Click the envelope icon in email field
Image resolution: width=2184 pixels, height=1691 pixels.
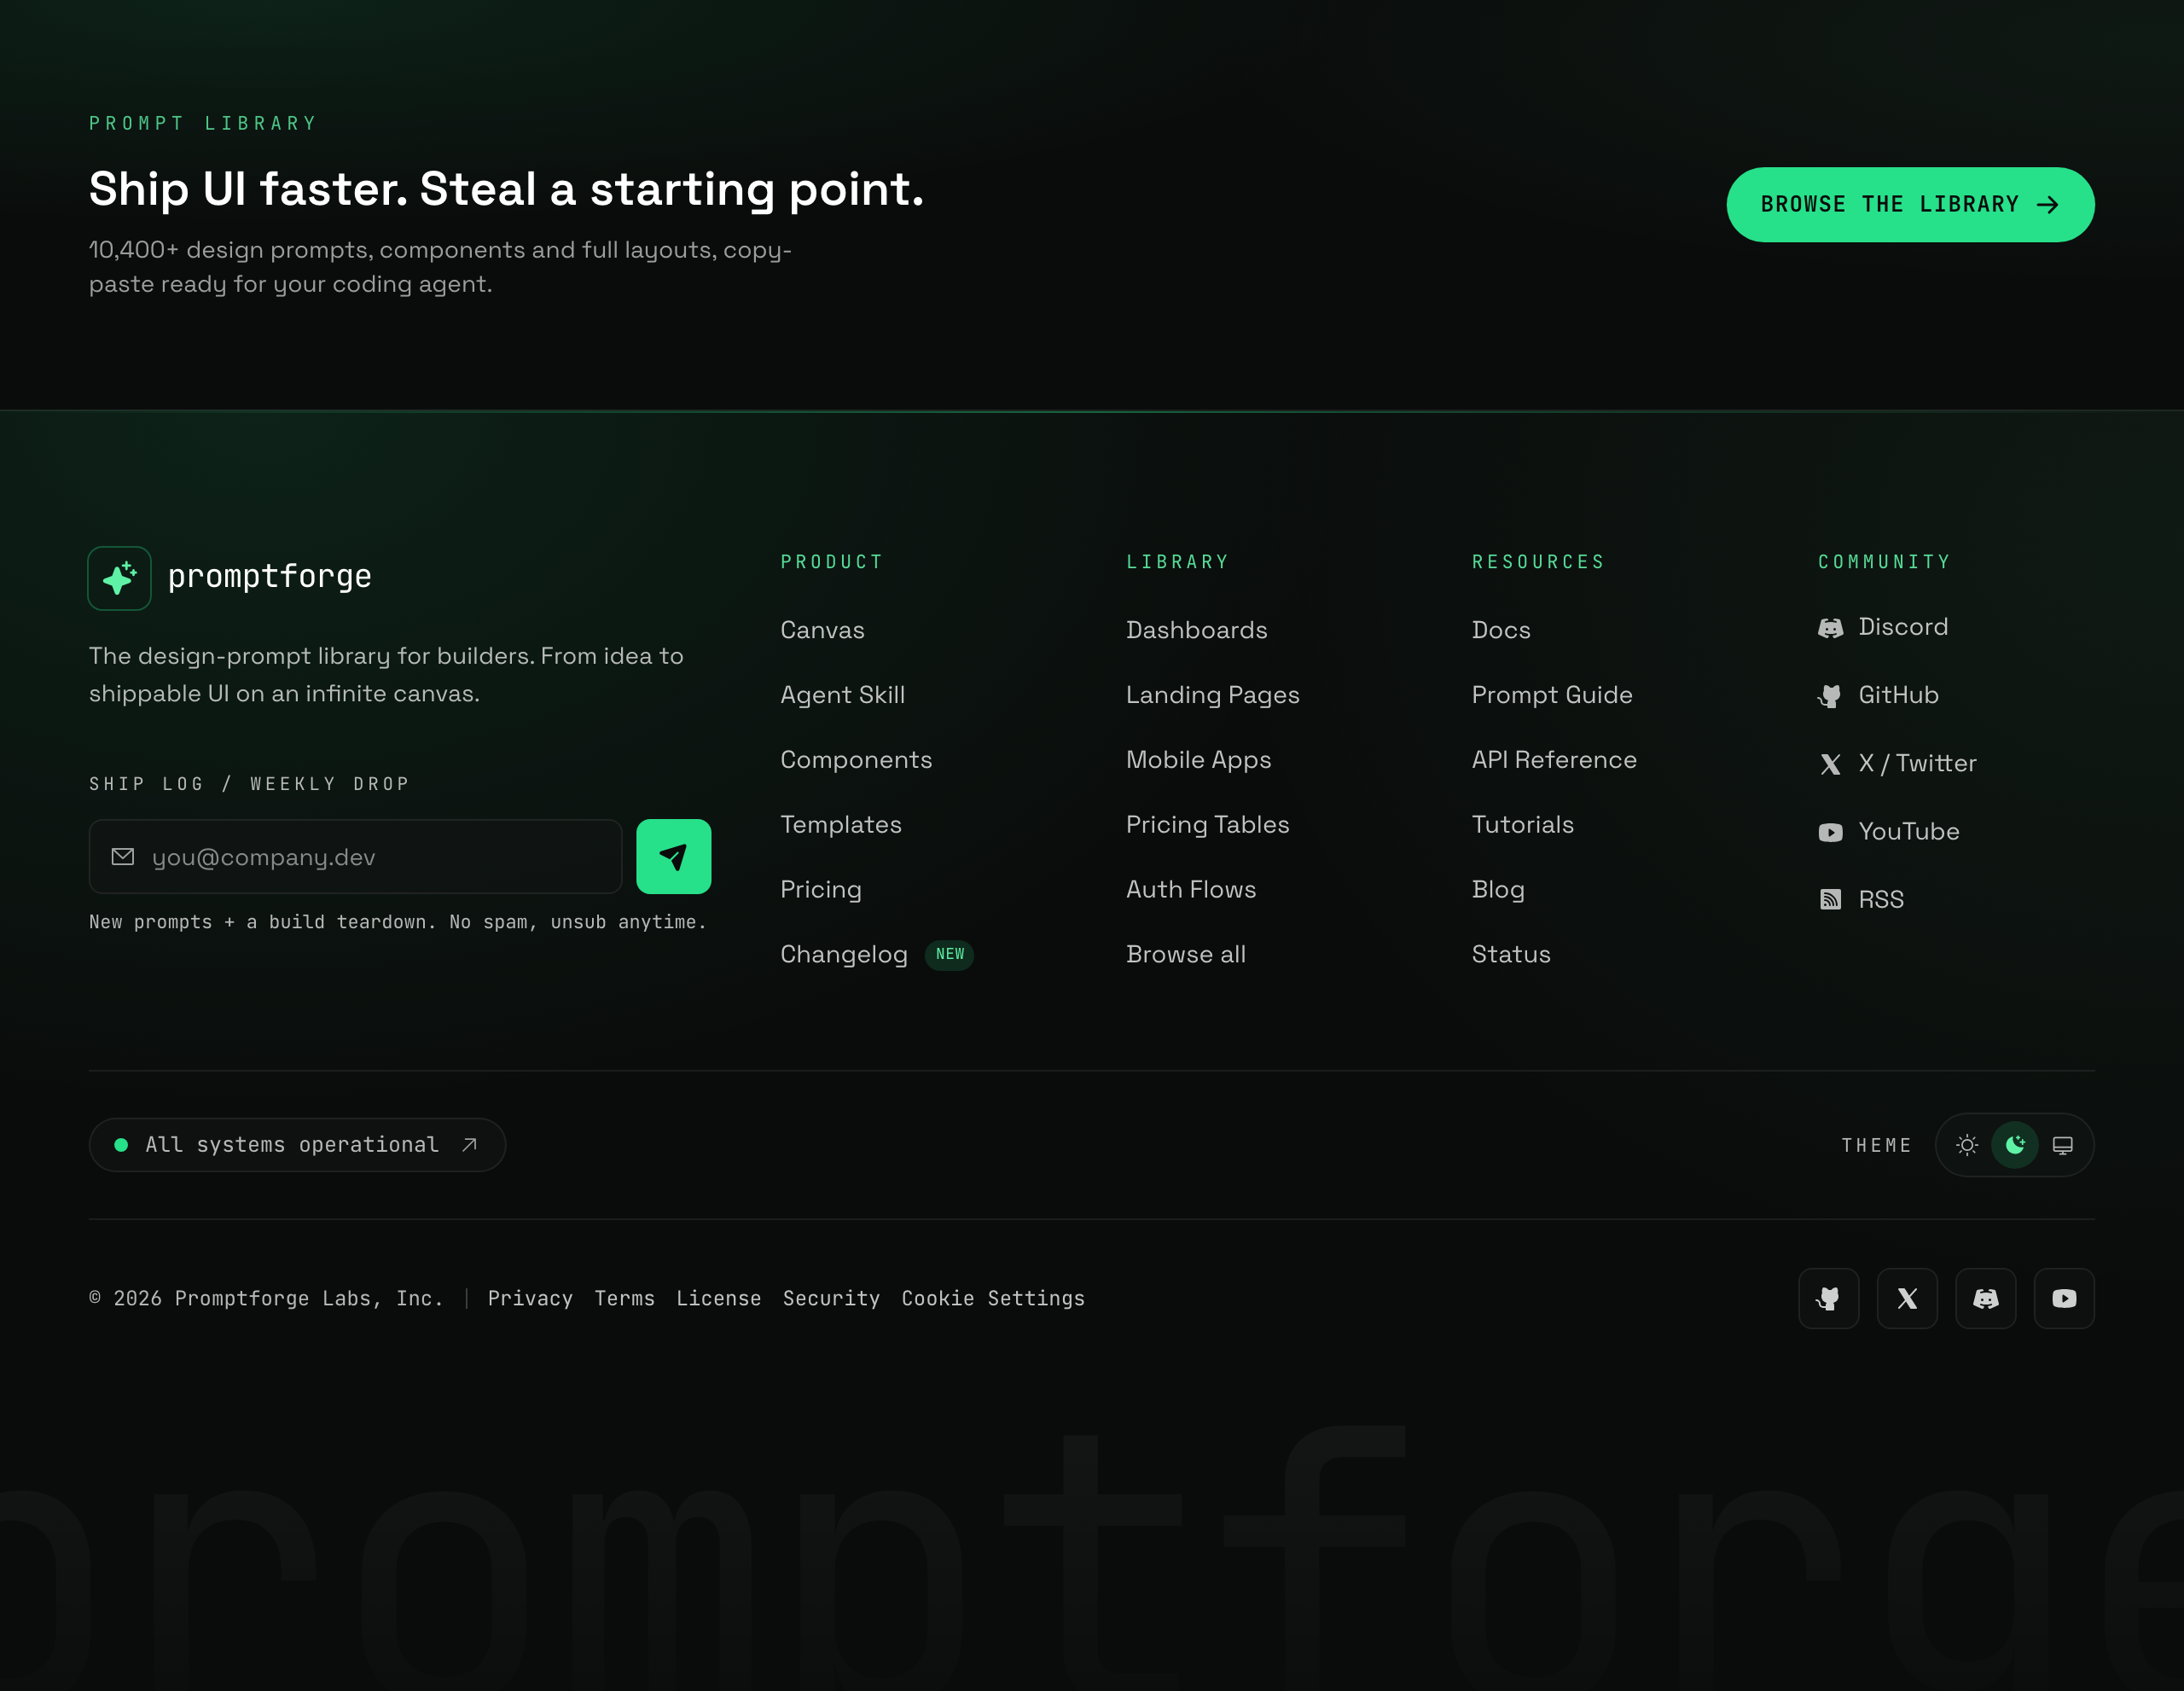click(122, 857)
